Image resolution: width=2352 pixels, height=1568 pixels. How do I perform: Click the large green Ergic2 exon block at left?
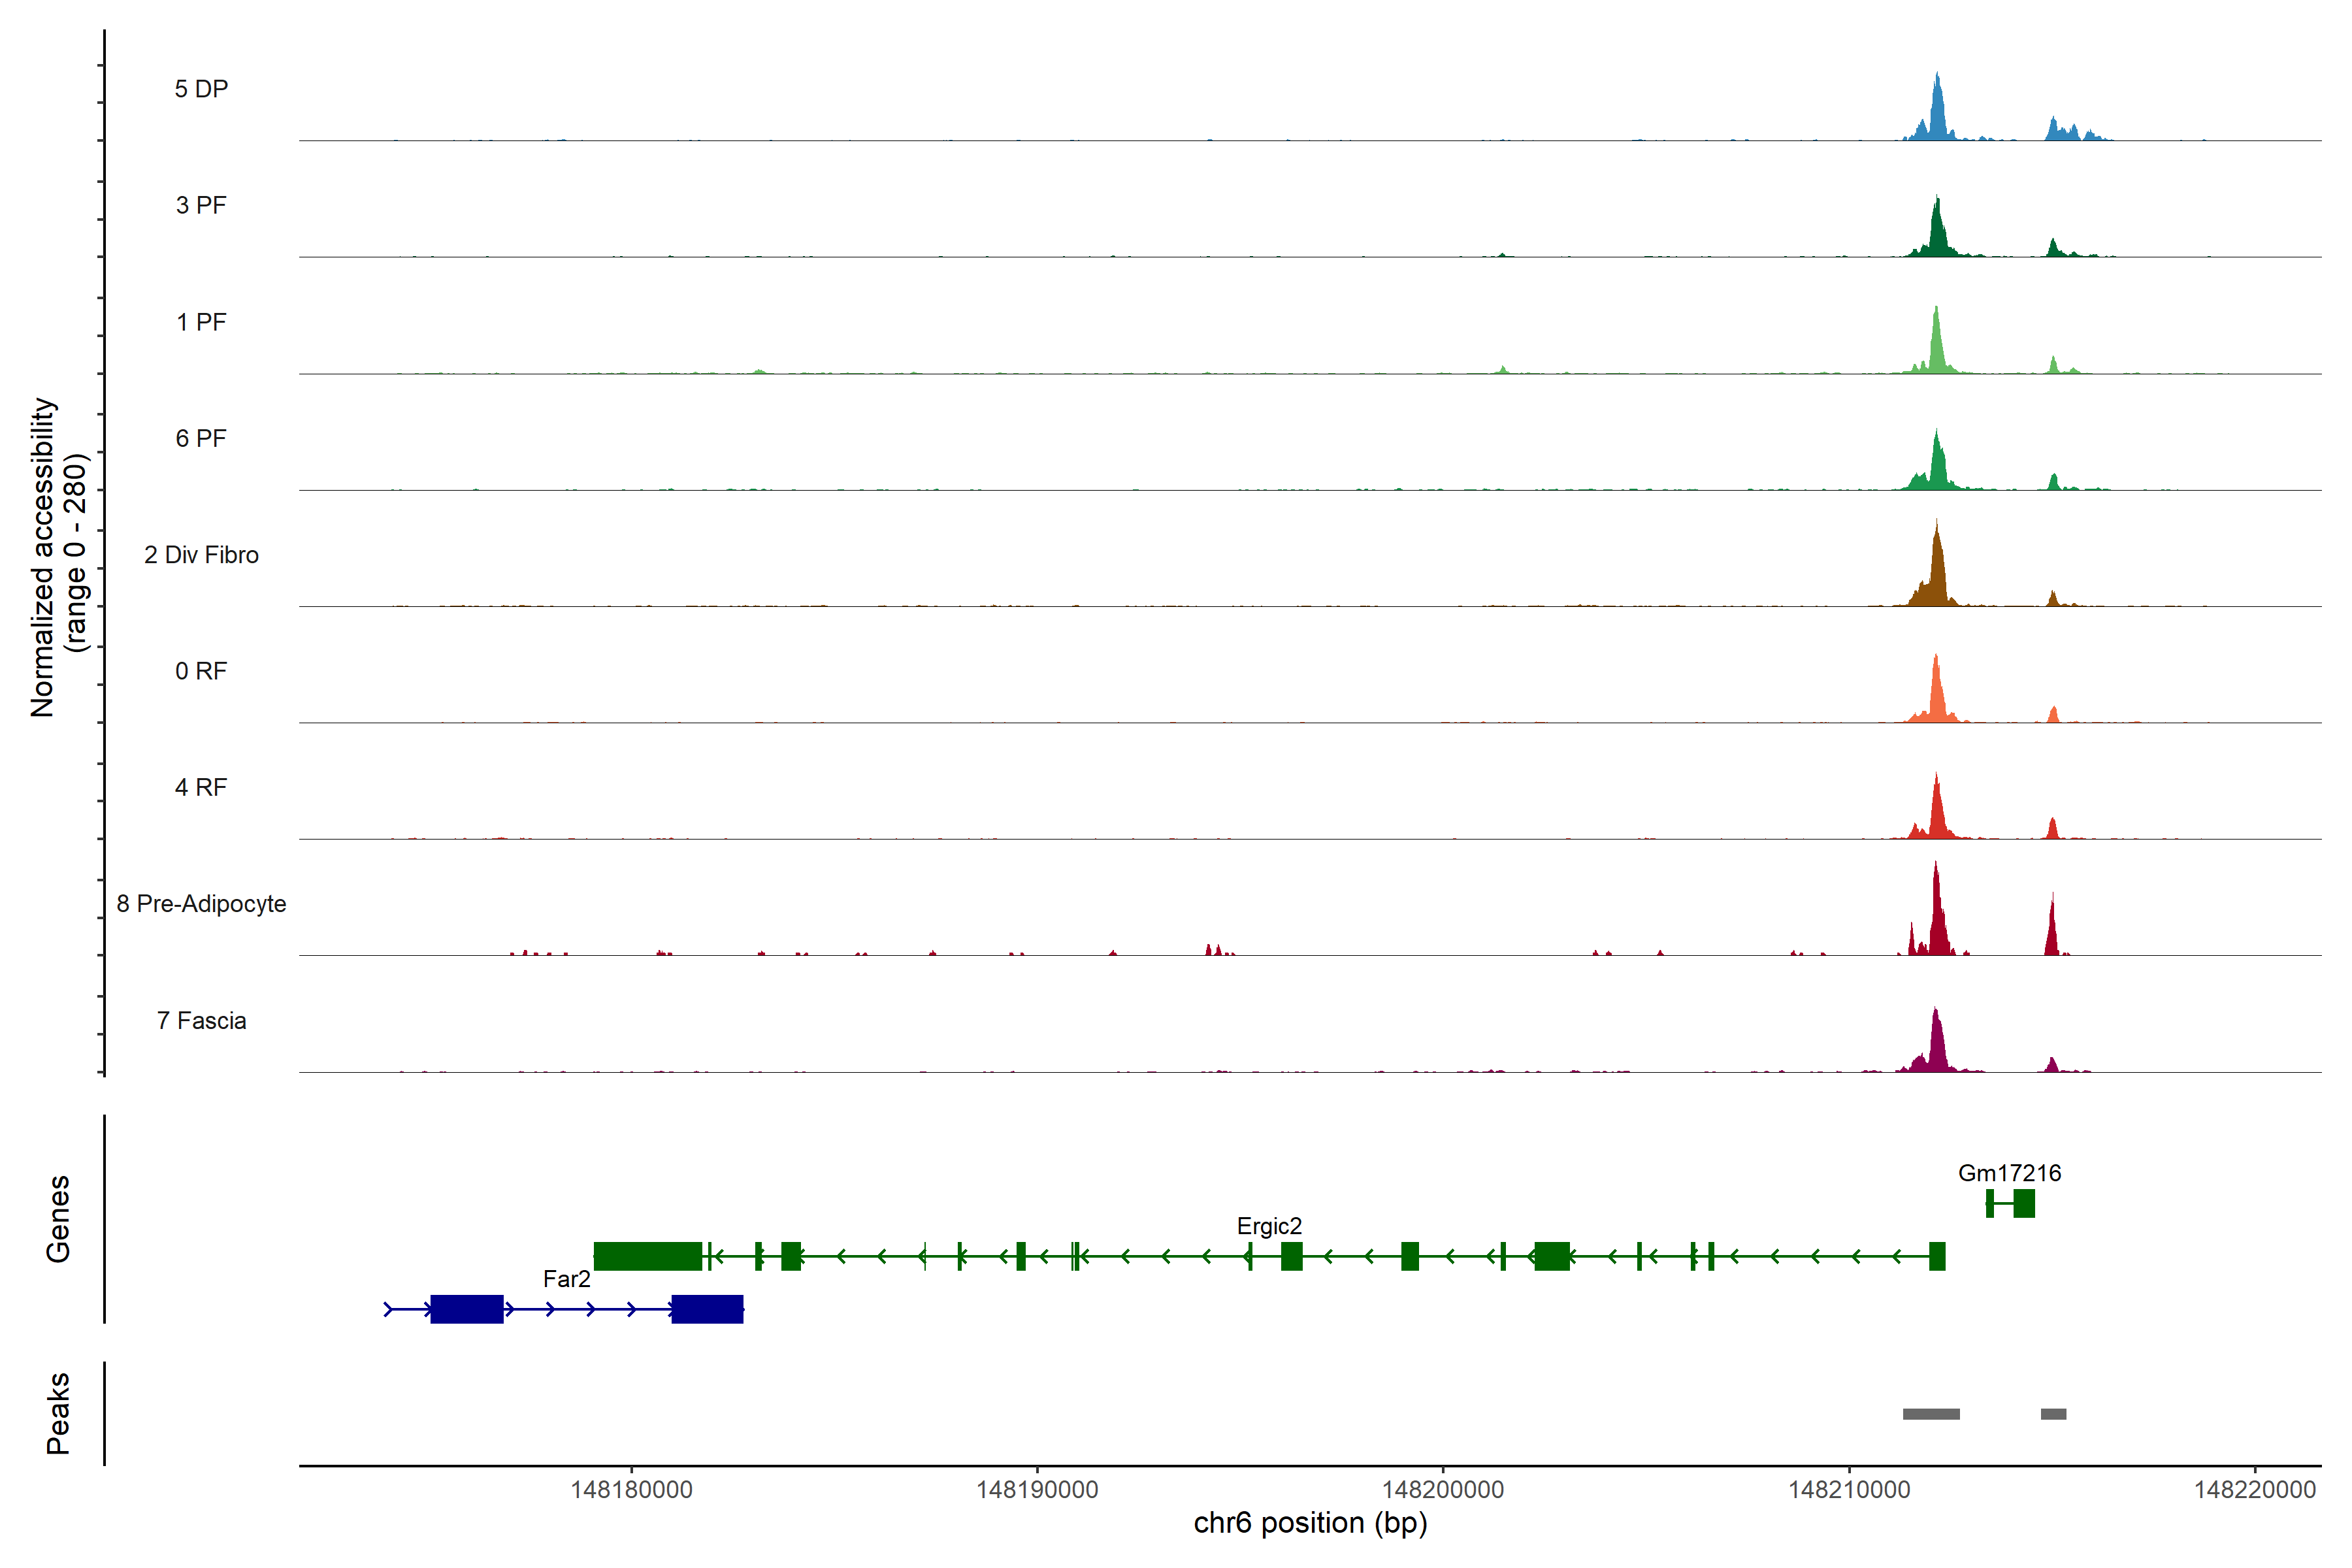(648, 1256)
